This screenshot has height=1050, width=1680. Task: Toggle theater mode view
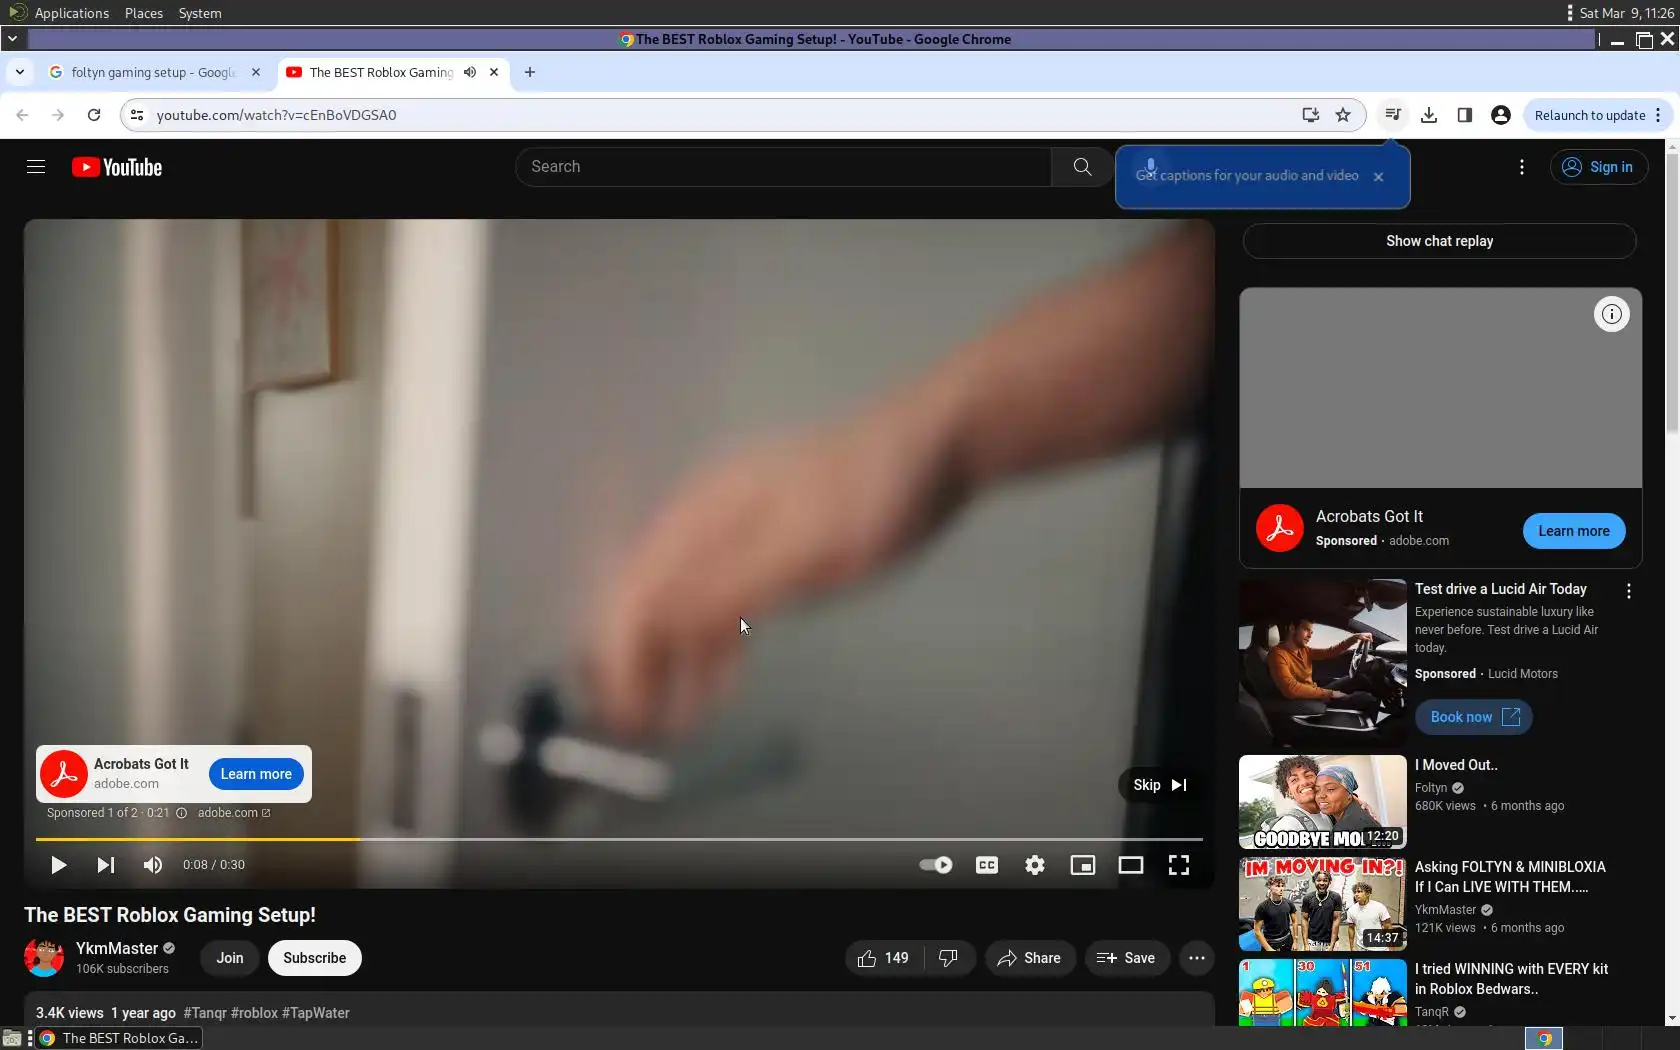point(1131,865)
